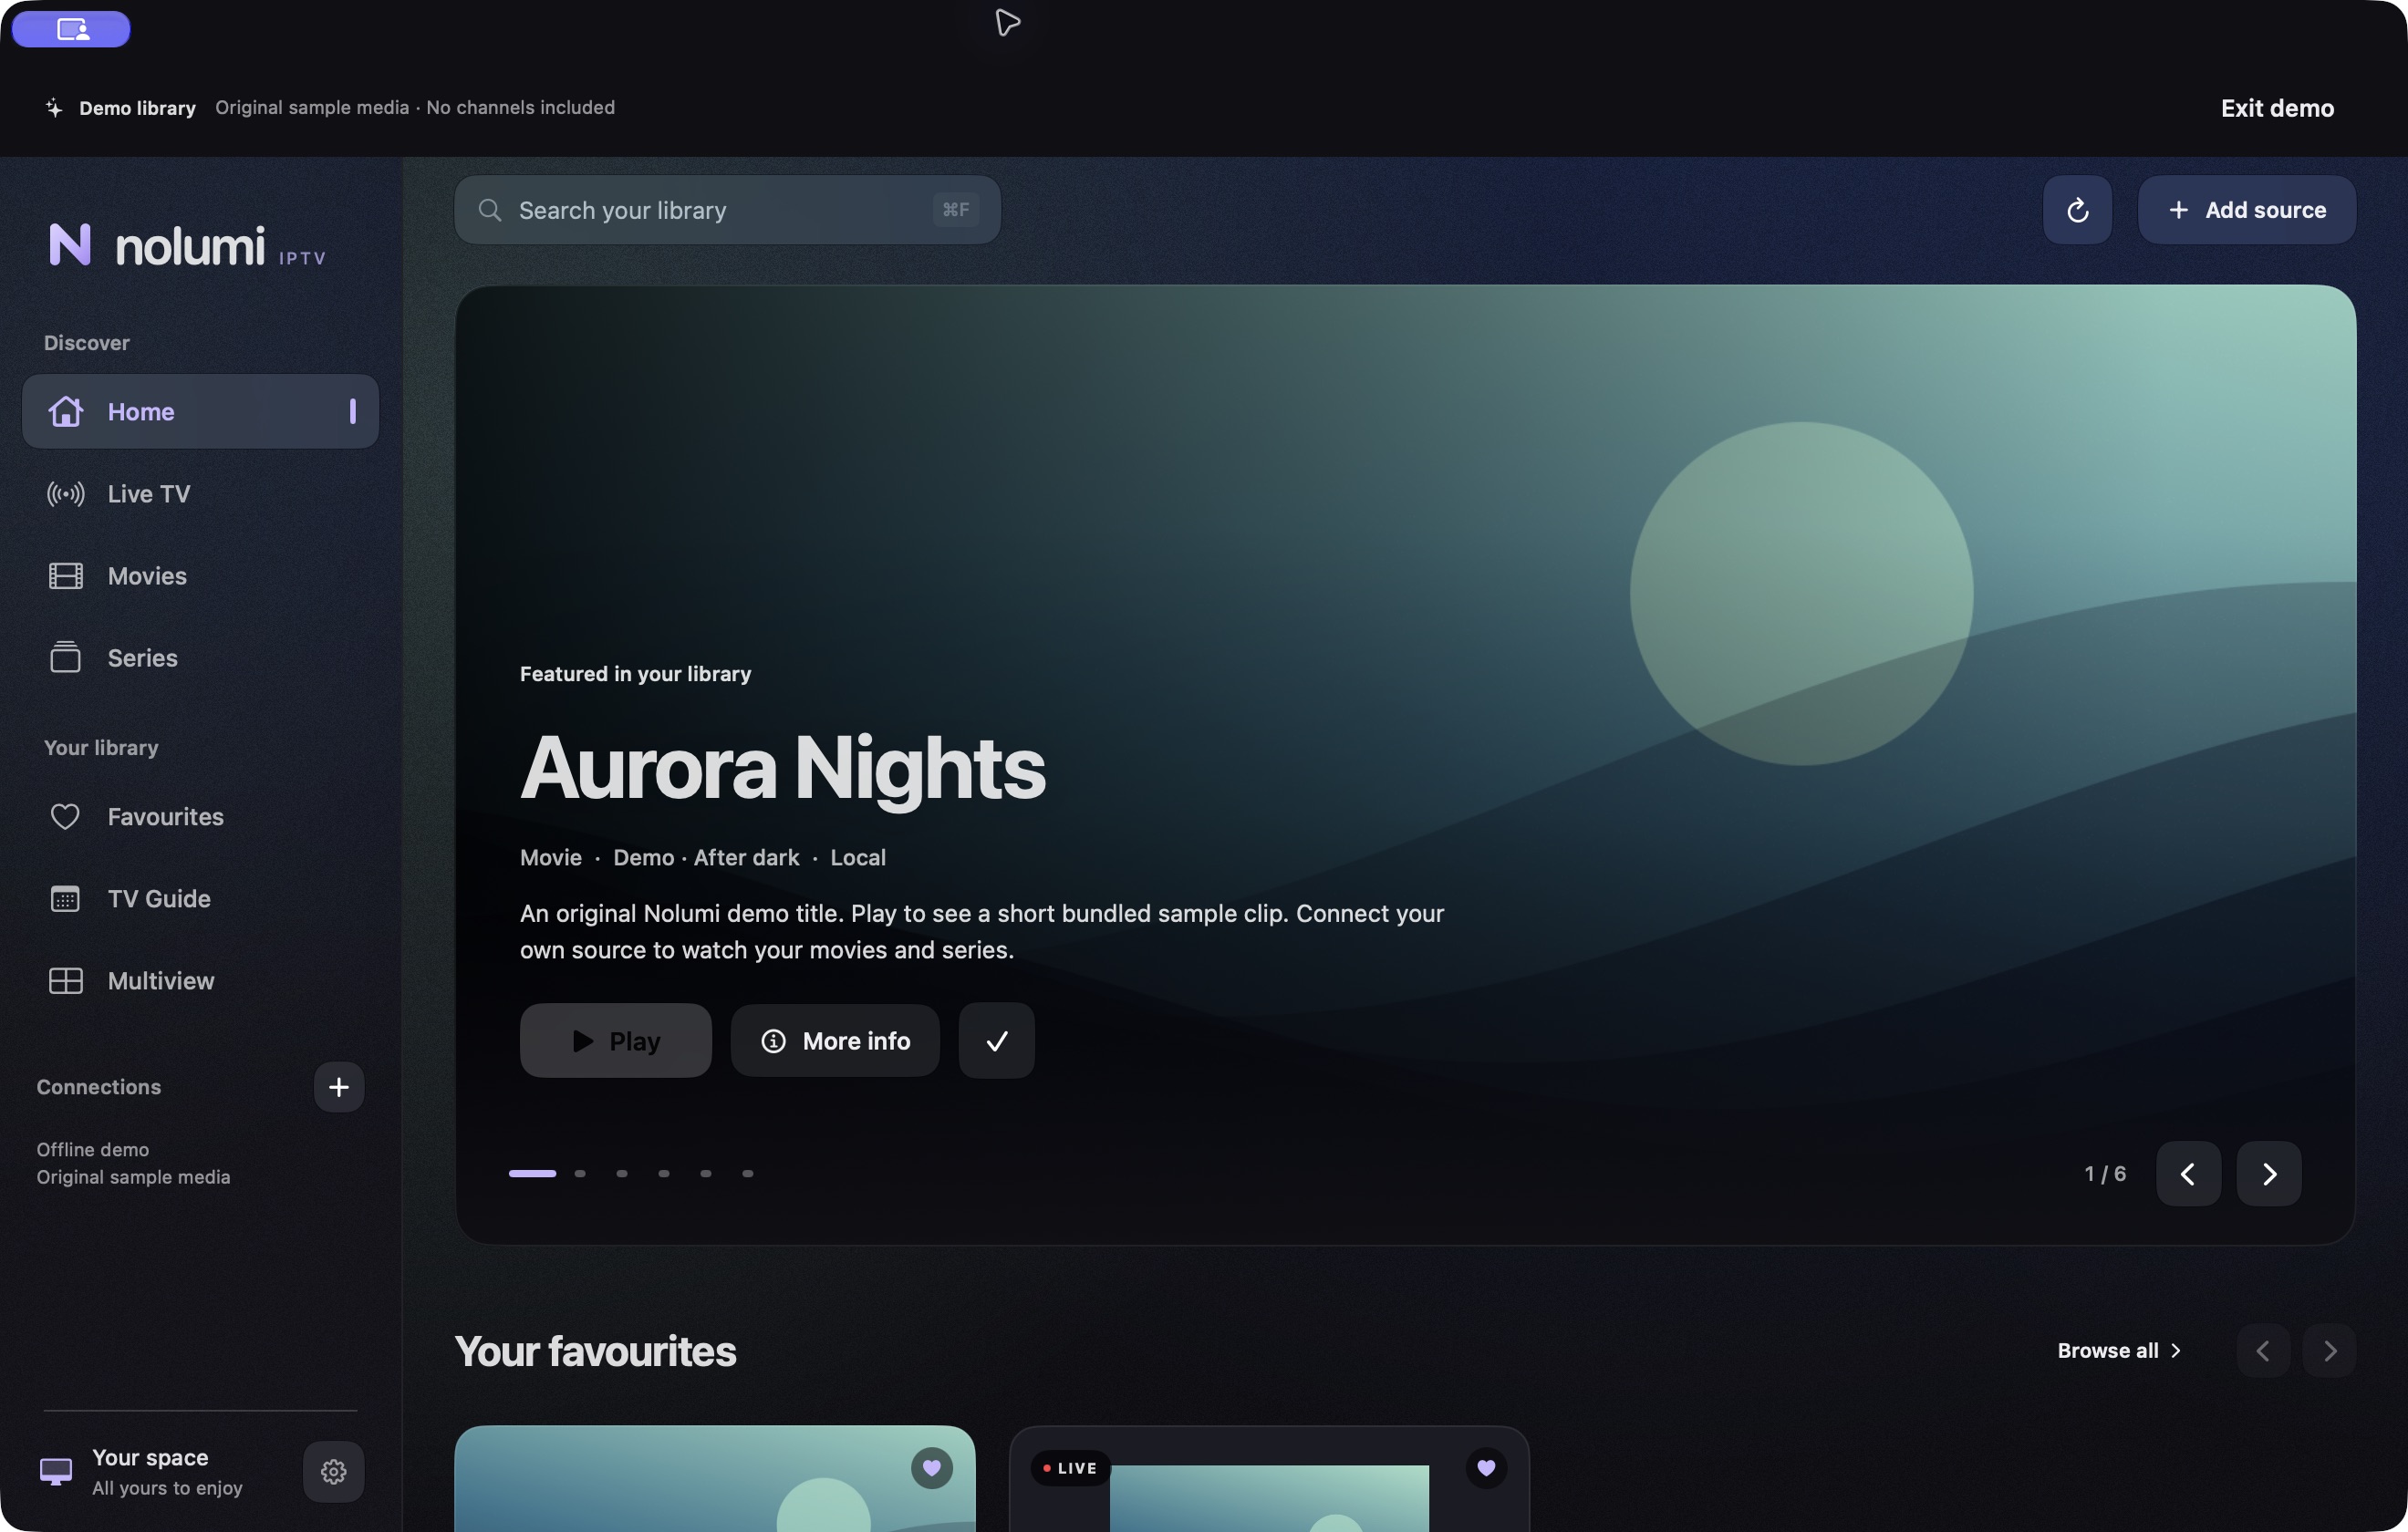Go to Live TV

point(200,493)
